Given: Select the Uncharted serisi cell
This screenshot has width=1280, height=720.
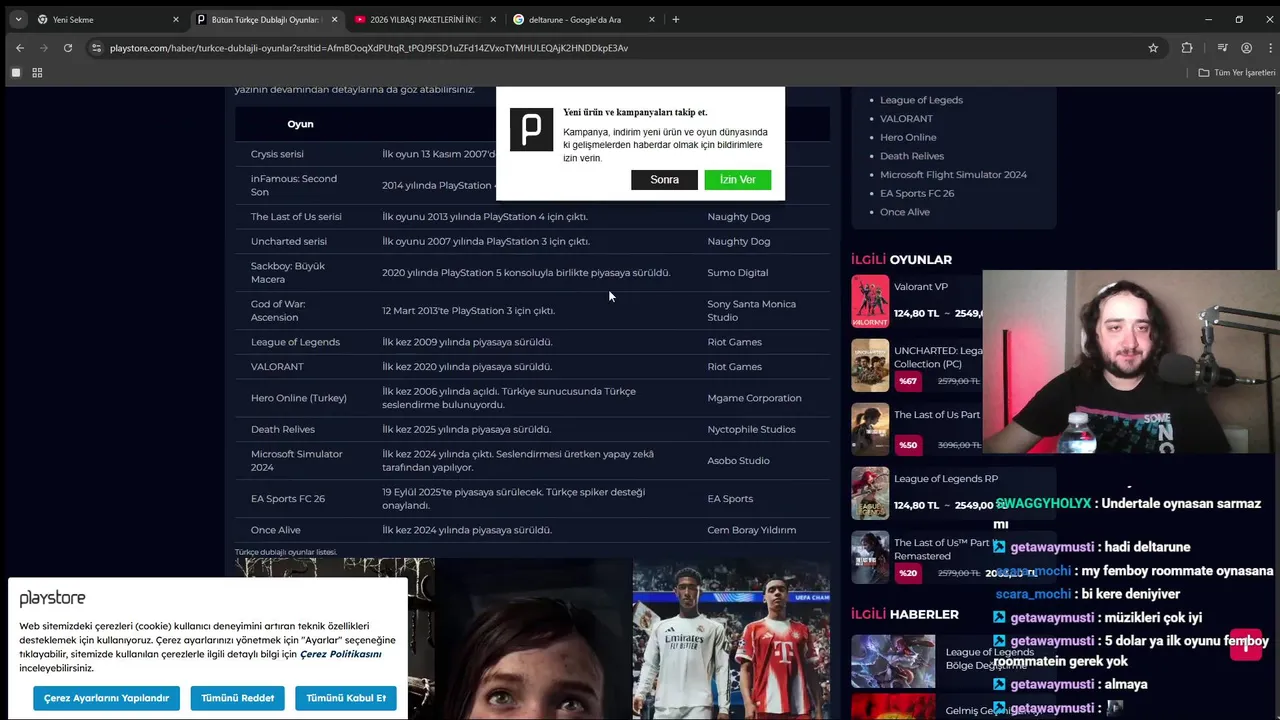Looking at the screenshot, I should coord(288,241).
